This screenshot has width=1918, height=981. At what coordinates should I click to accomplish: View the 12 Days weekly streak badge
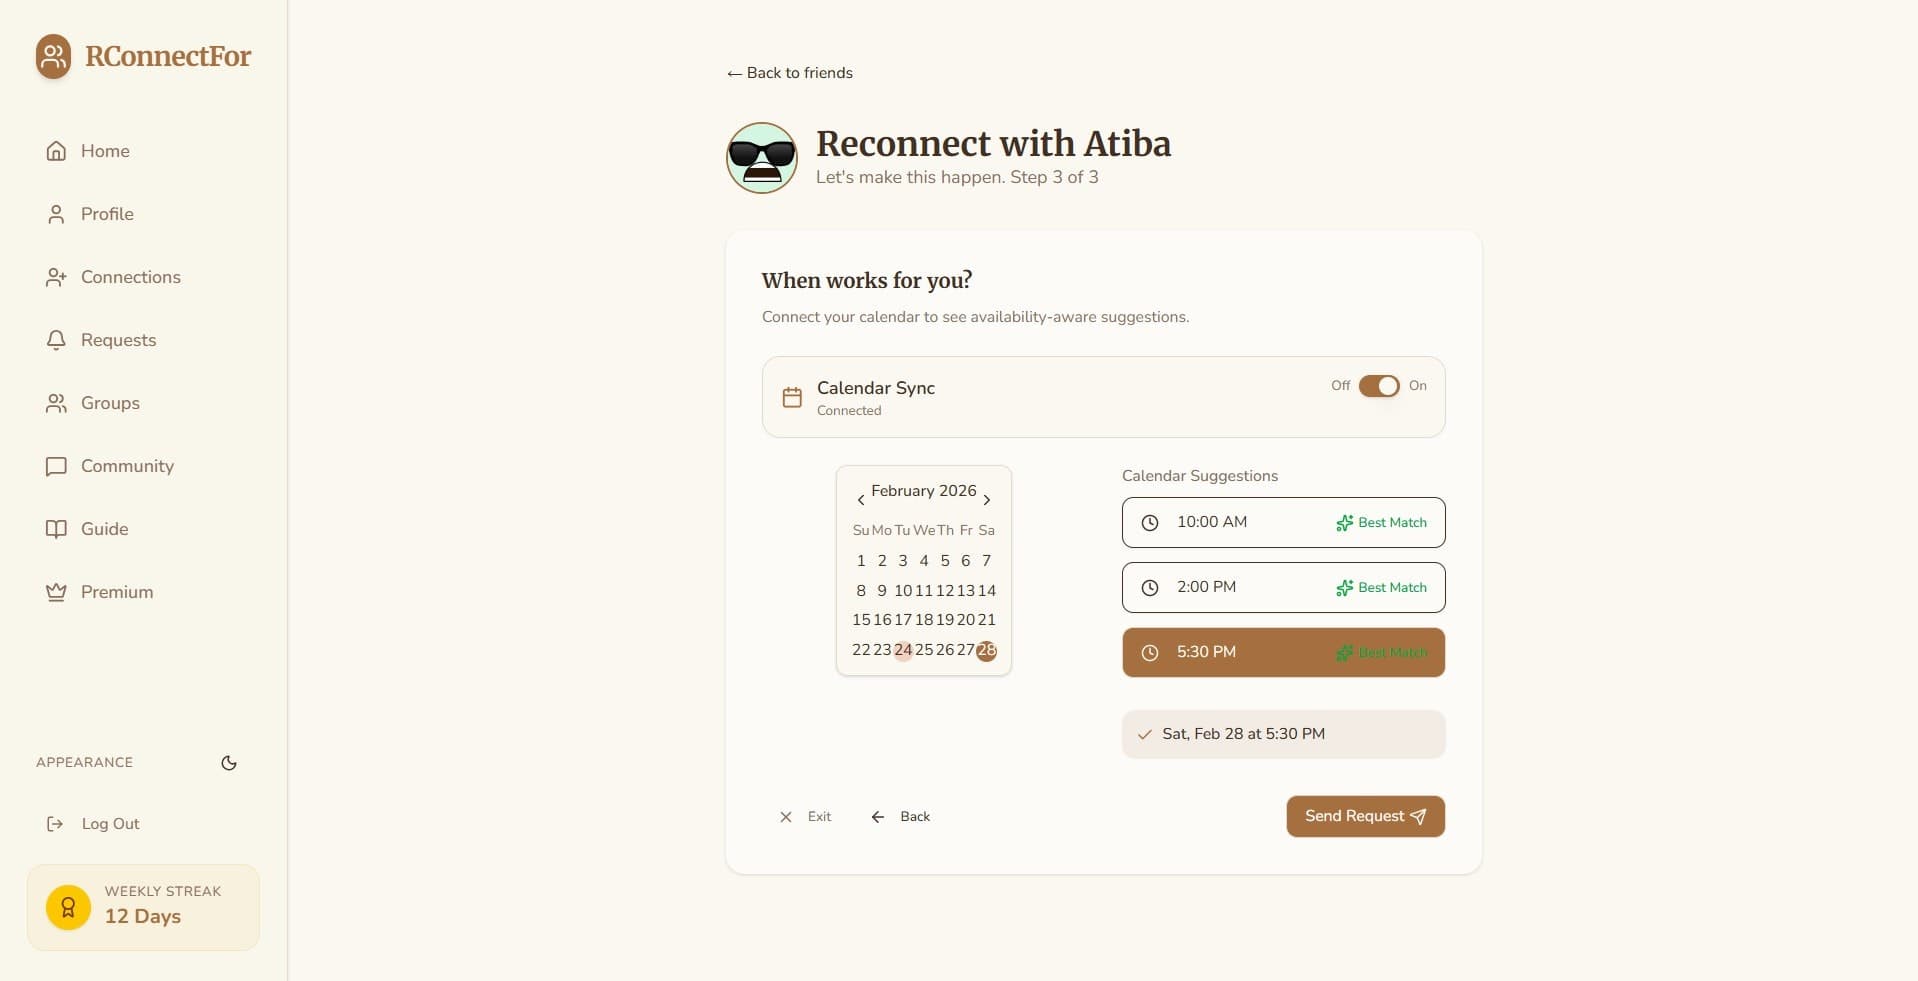[x=143, y=906]
